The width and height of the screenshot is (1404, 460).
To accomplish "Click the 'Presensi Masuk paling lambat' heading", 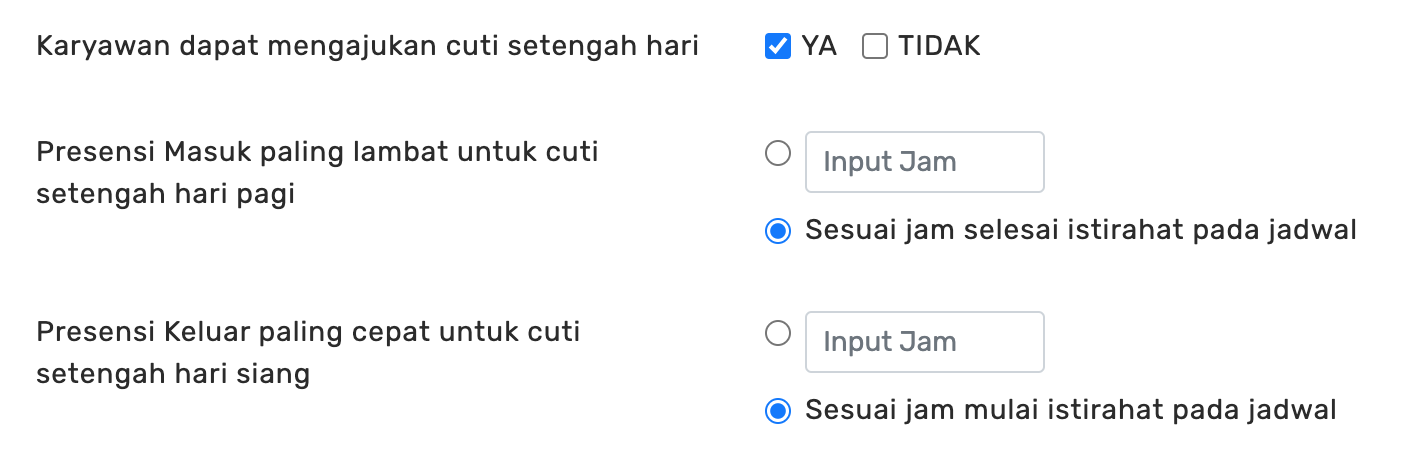I will click(x=317, y=152).
